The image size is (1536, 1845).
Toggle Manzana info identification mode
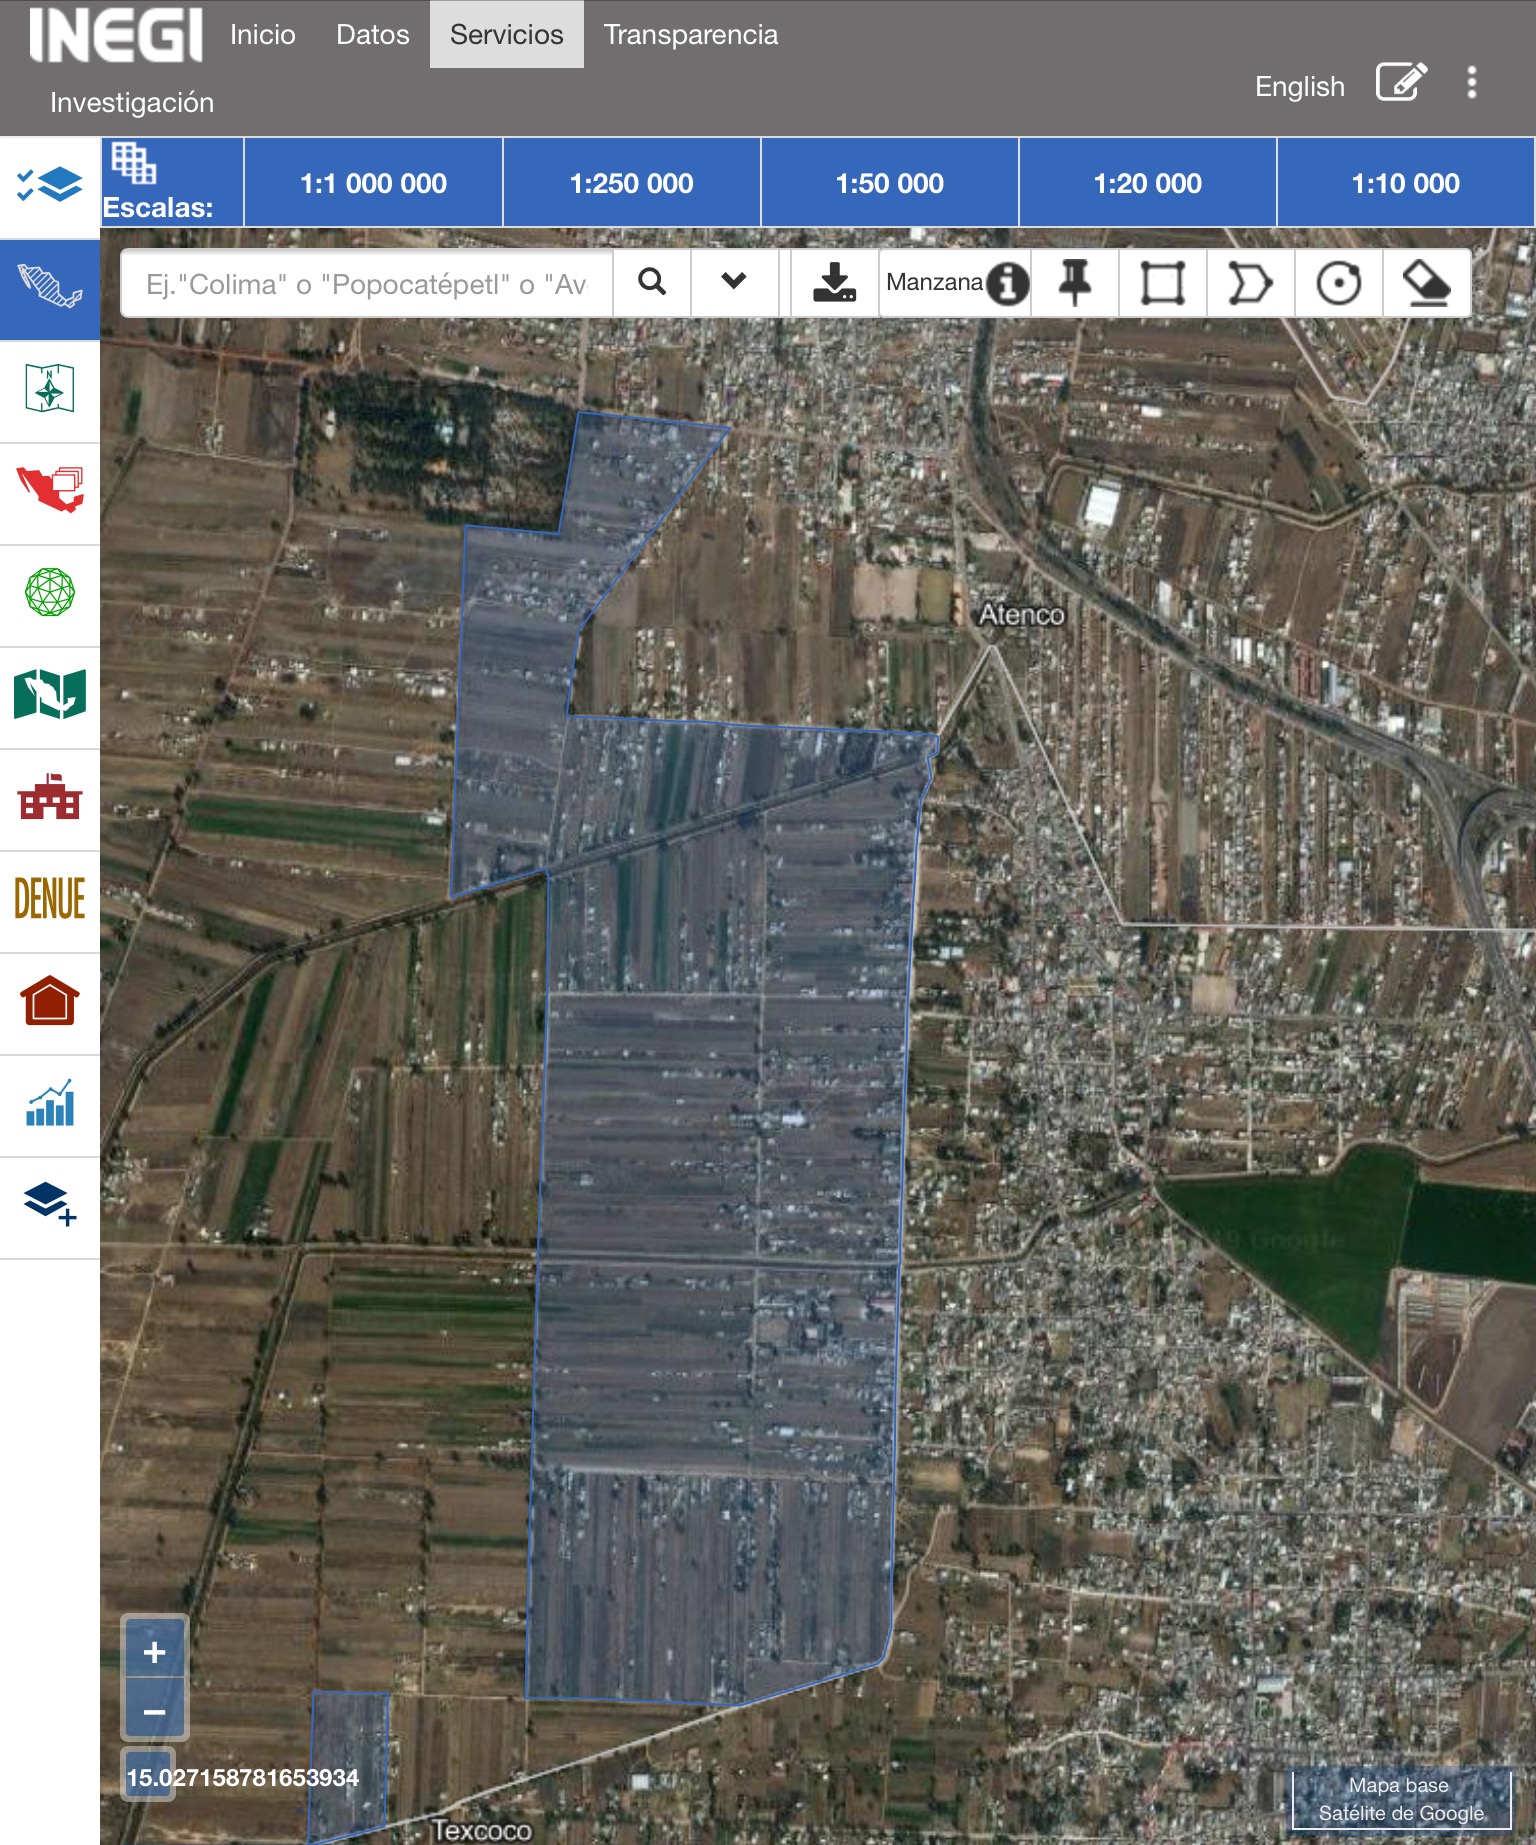coord(956,283)
